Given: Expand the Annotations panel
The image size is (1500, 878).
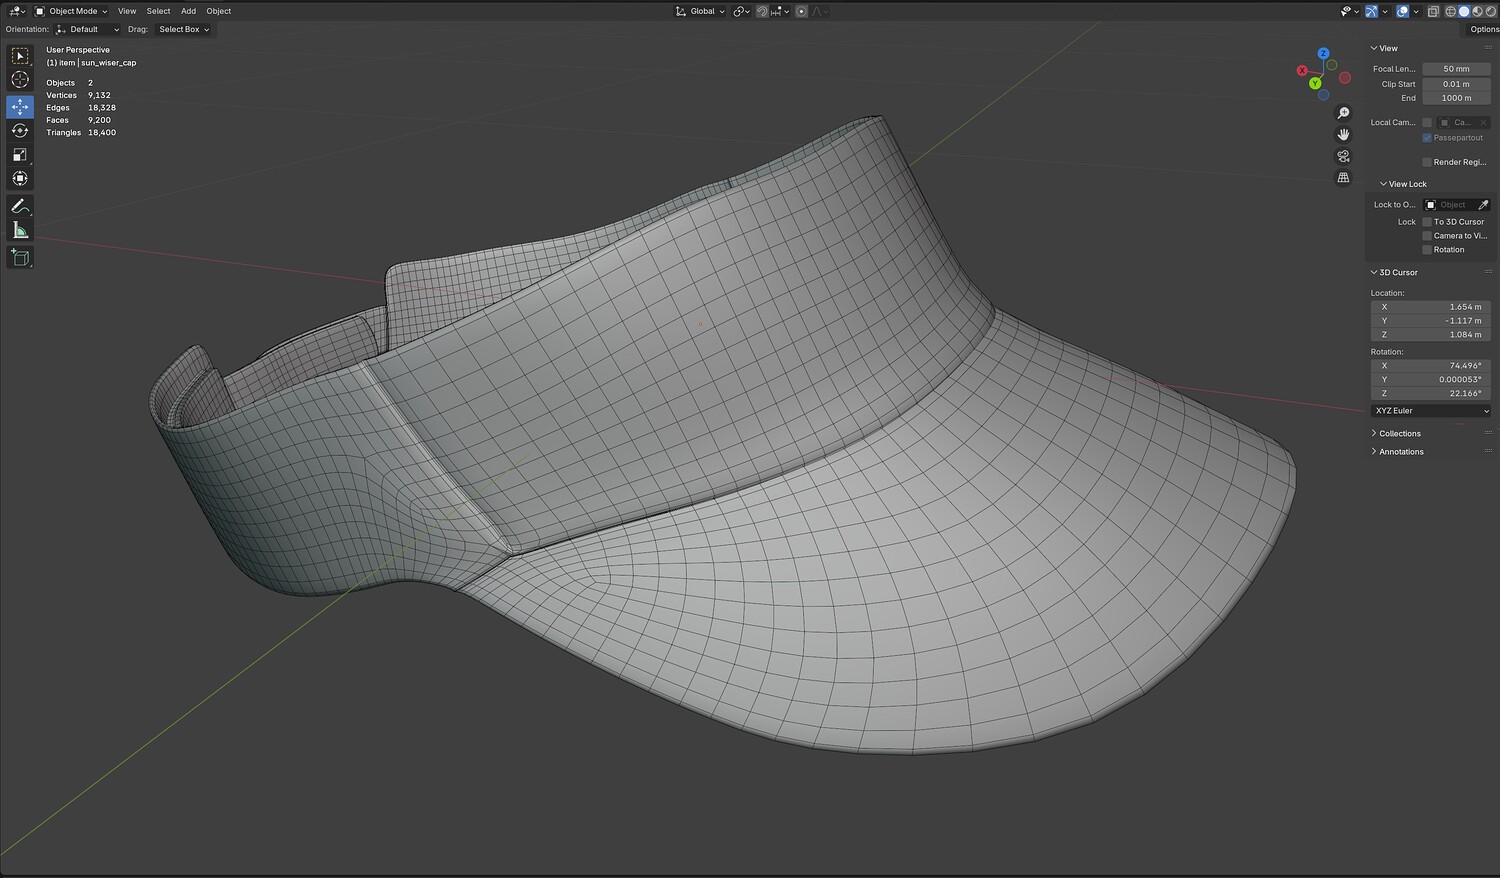Looking at the screenshot, I should tap(1397, 451).
